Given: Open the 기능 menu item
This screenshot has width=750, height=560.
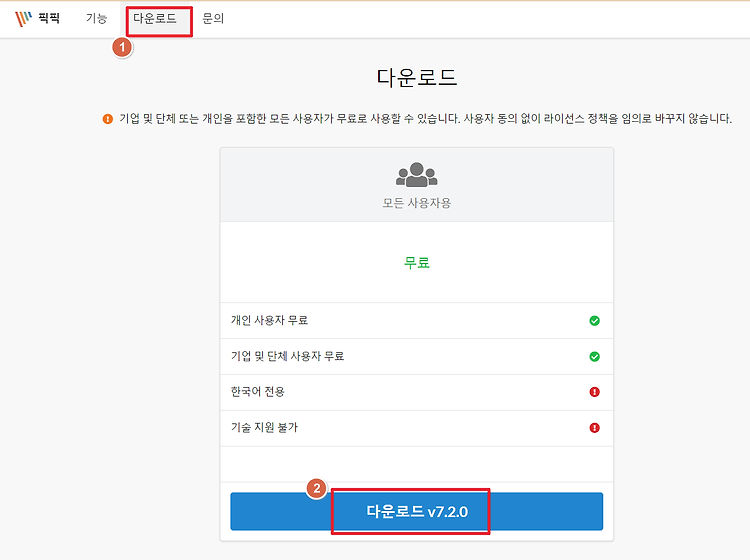Looking at the screenshot, I should 96,19.
